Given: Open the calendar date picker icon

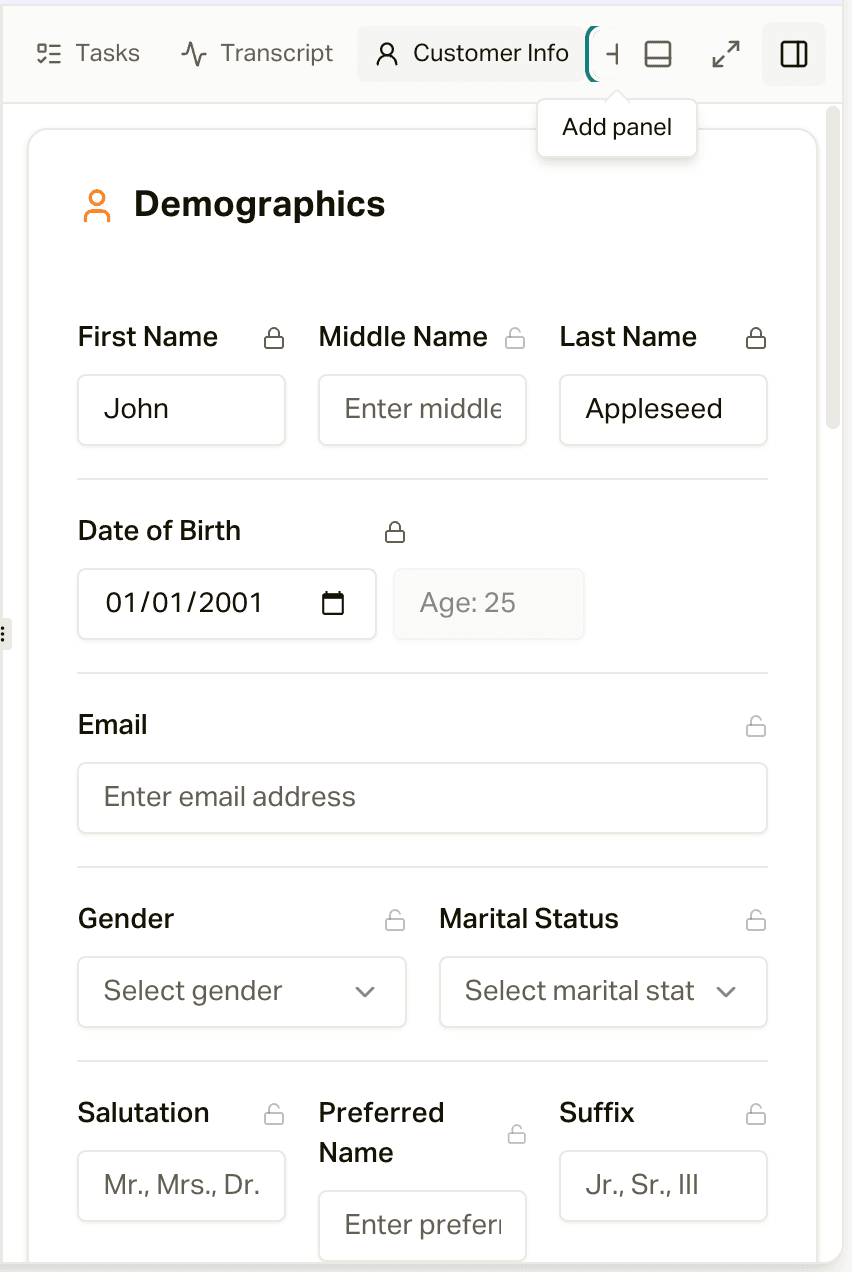Looking at the screenshot, I should pos(333,603).
